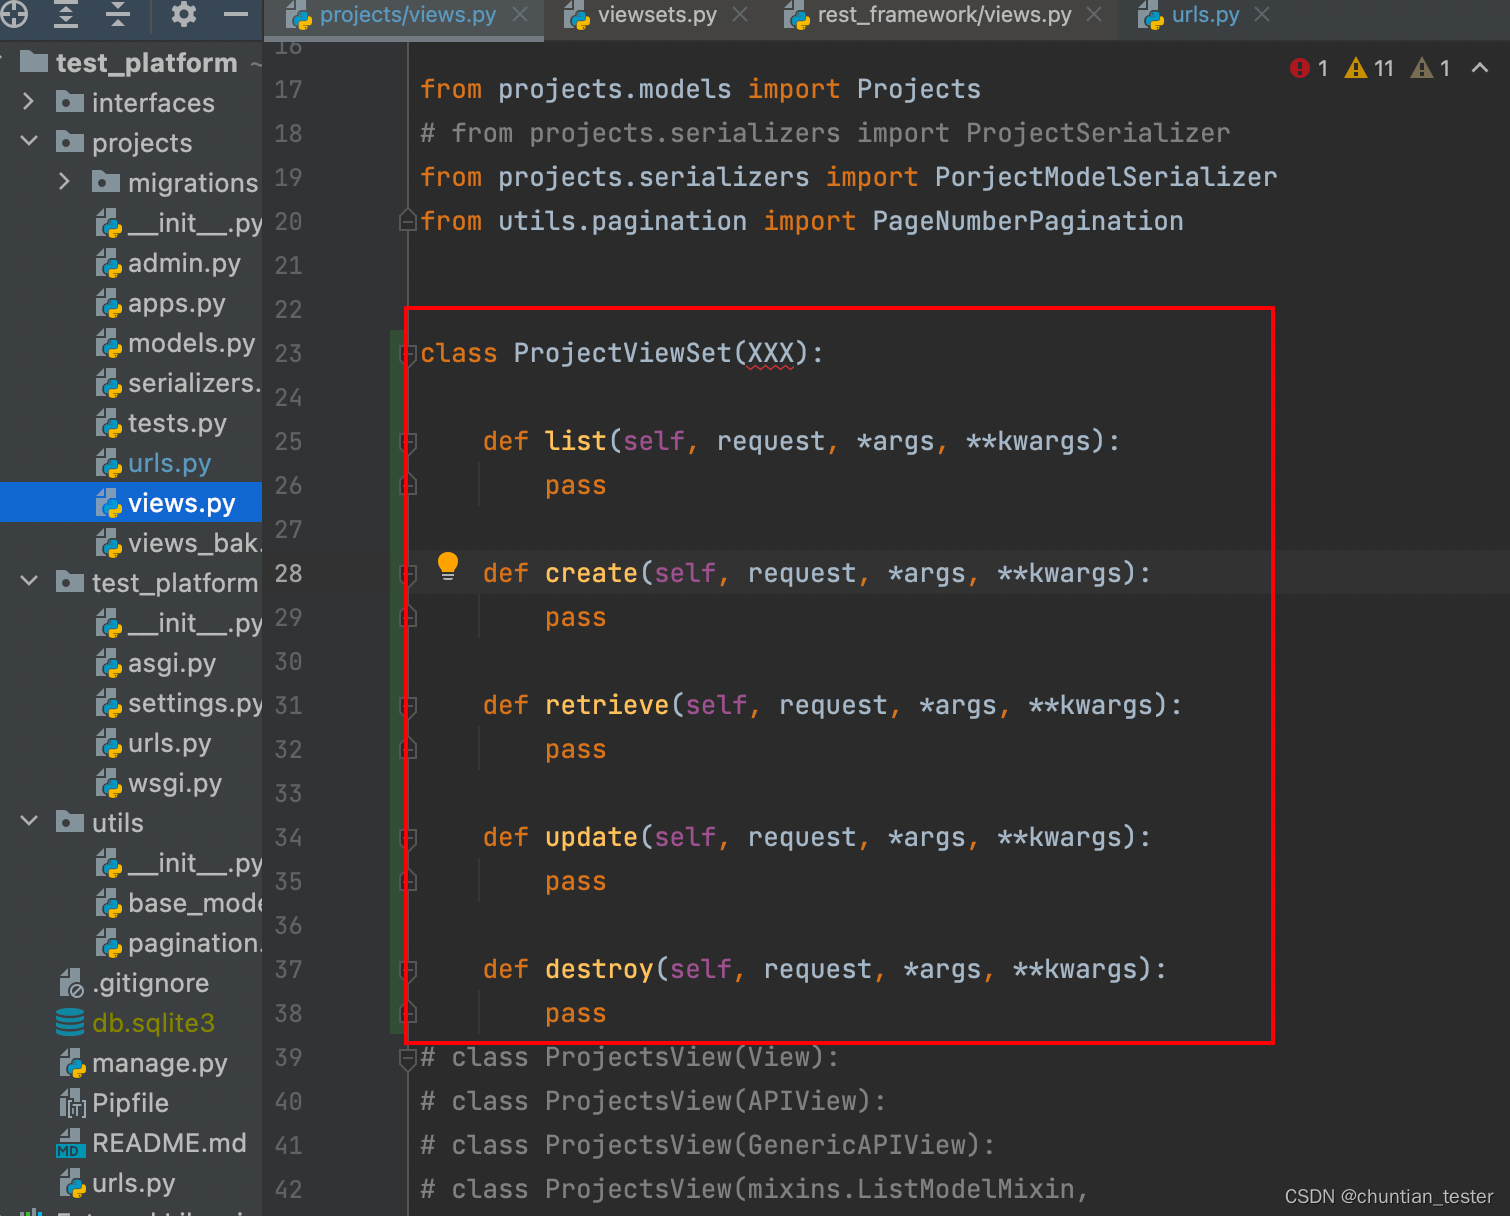Click the lightbulb quick-fix icon on line 28
Image resolution: width=1510 pixels, height=1216 pixels.
coord(448,566)
